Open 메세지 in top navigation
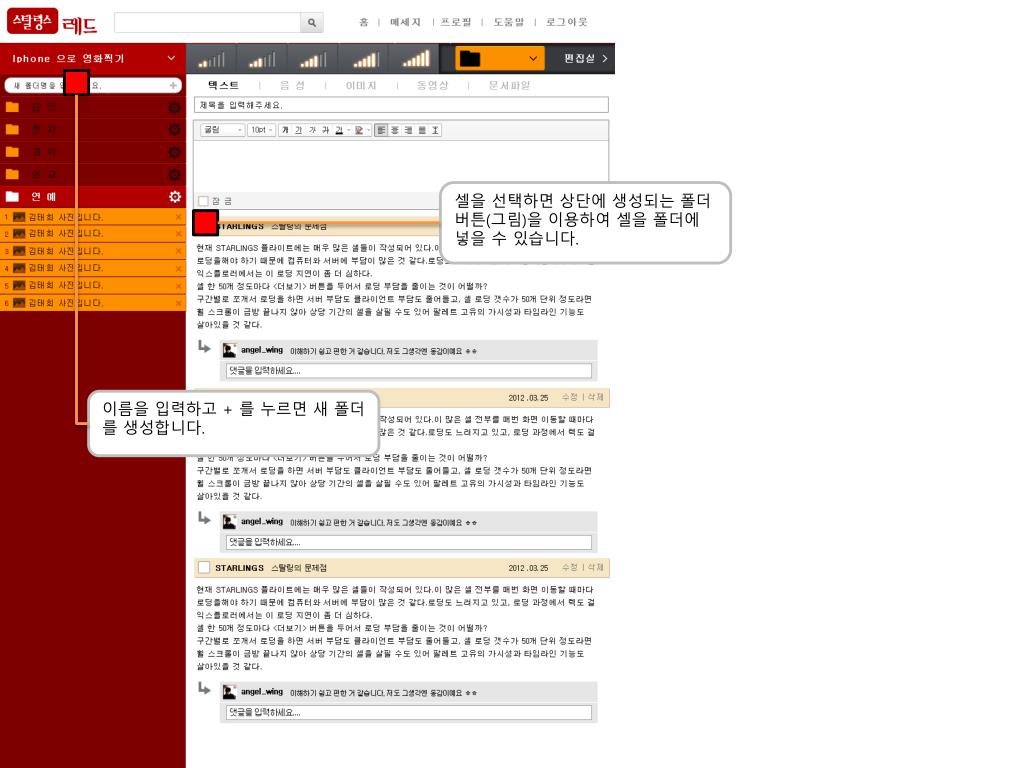 (x=405, y=22)
